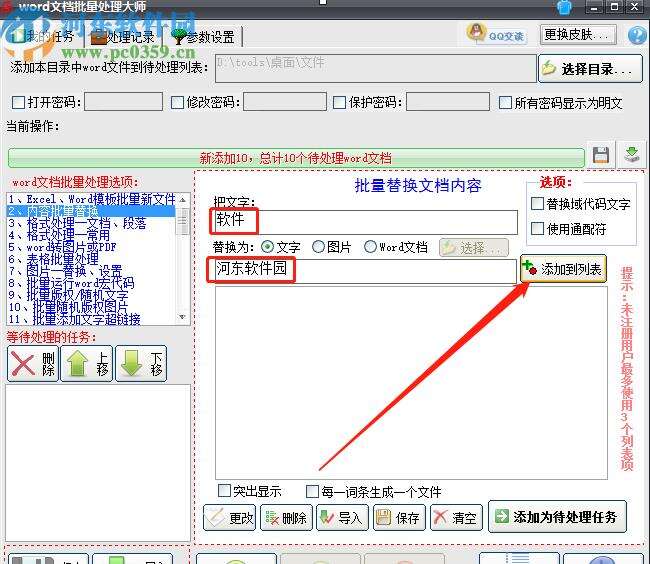Click the greyed 选择 button
This screenshot has height=564, width=650.
click(x=474, y=248)
